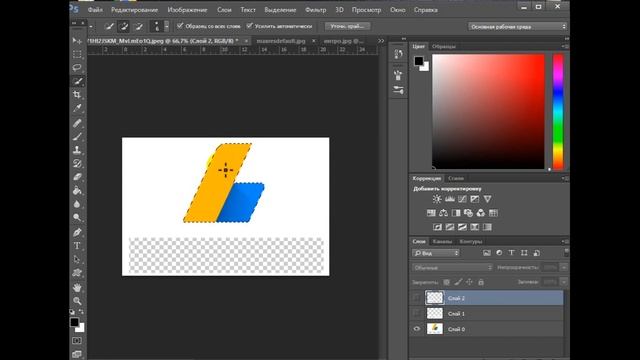
Task: Add a Color Balance adjustment
Action: tap(443, 213)
